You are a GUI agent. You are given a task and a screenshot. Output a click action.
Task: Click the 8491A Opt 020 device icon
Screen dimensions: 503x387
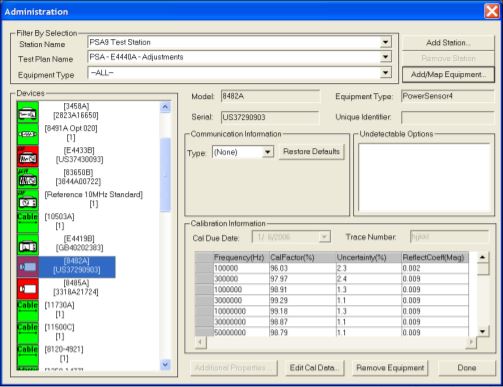[28, 134]
